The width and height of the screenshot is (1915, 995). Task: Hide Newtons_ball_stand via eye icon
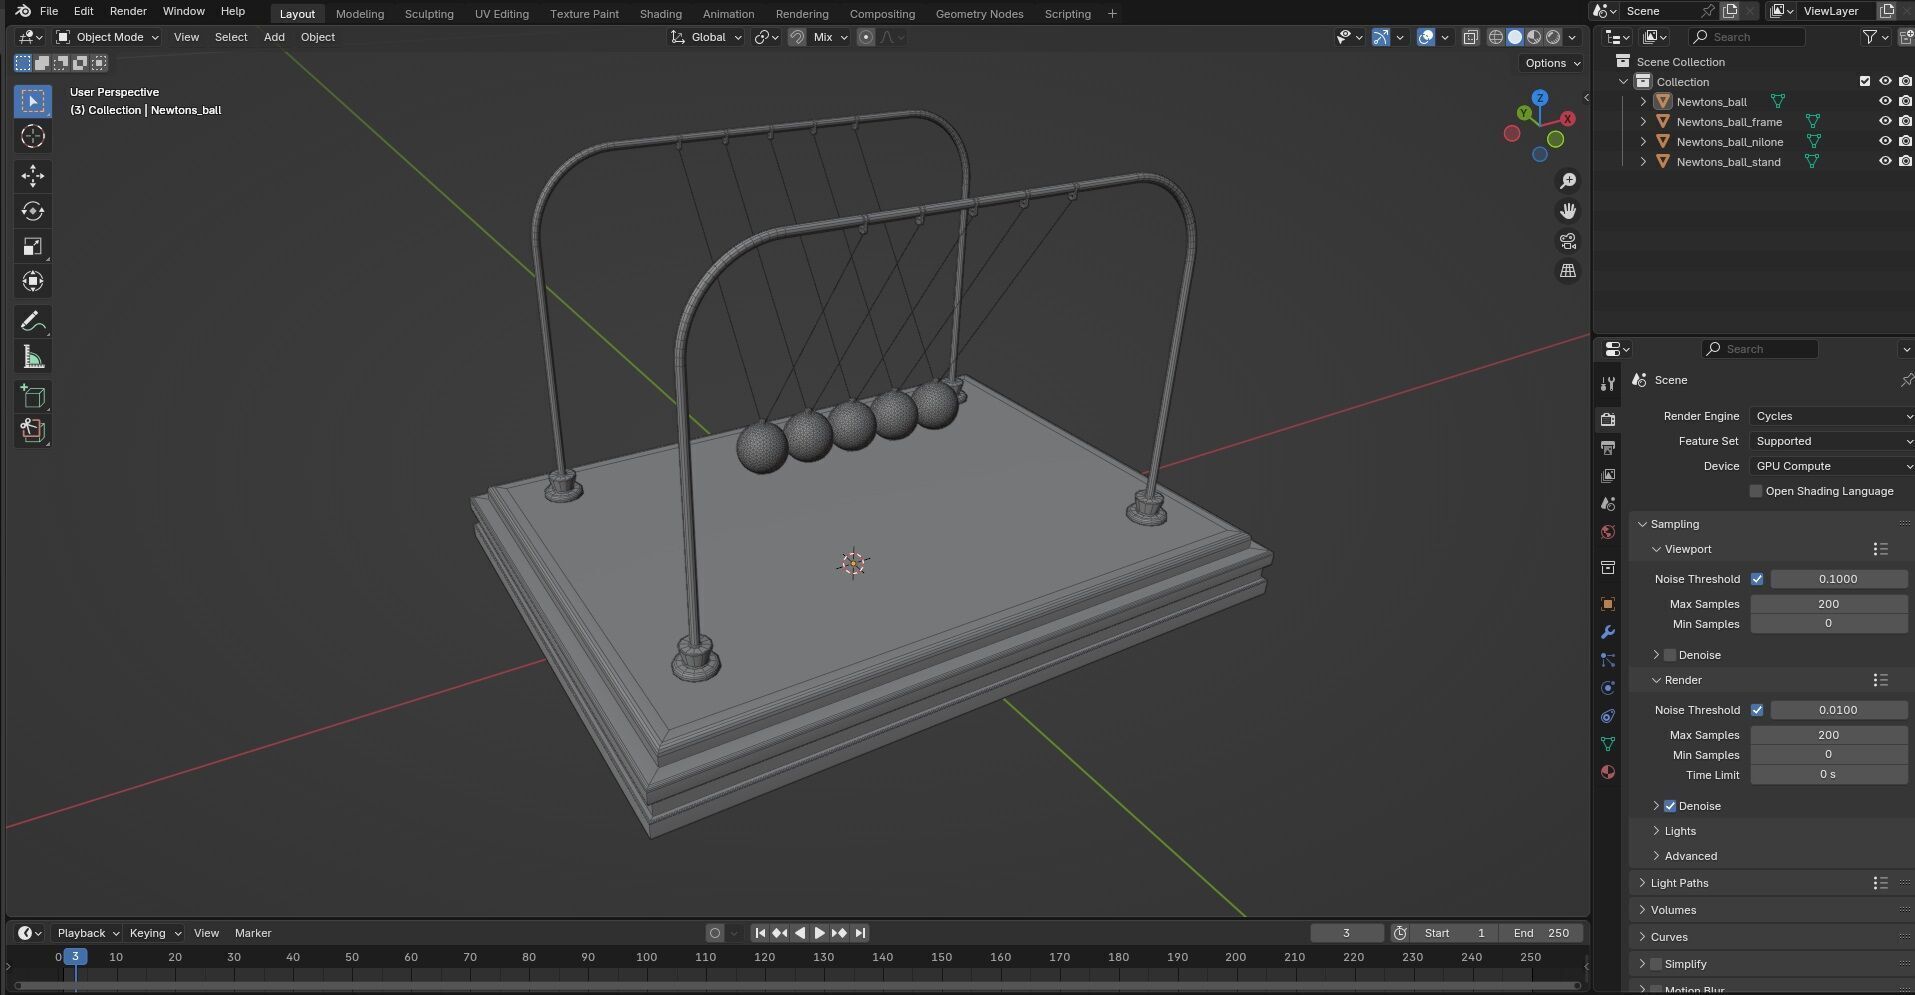pos(1885,161)
